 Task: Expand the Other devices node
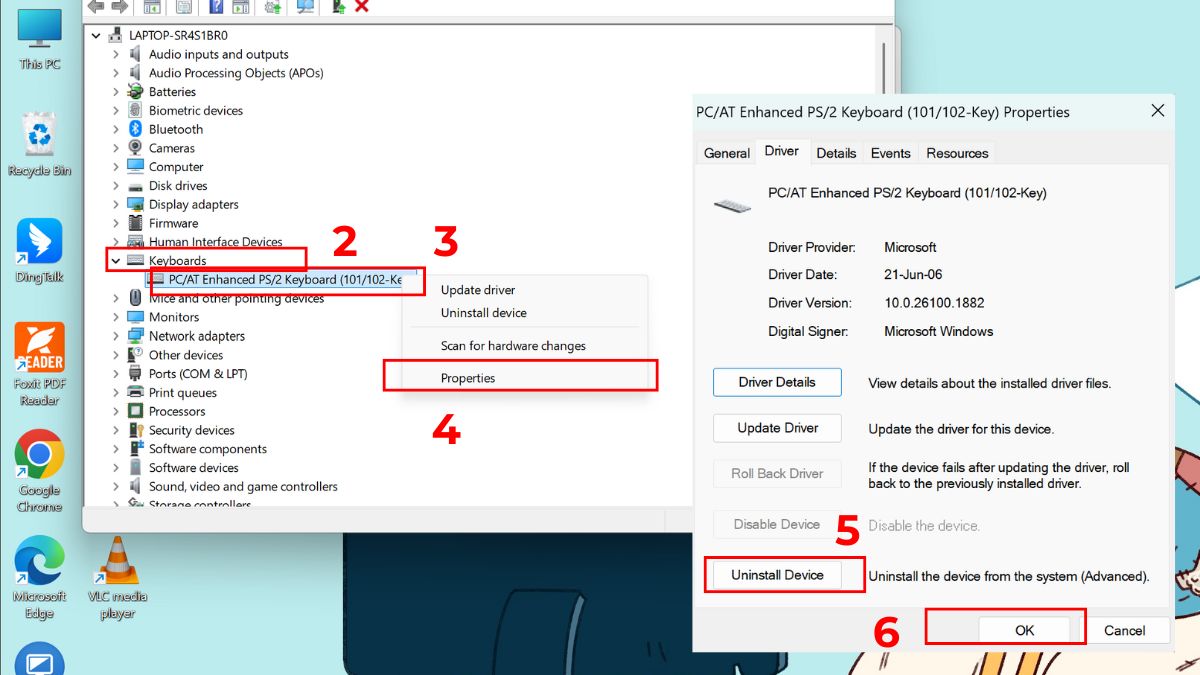coord(116,355)
